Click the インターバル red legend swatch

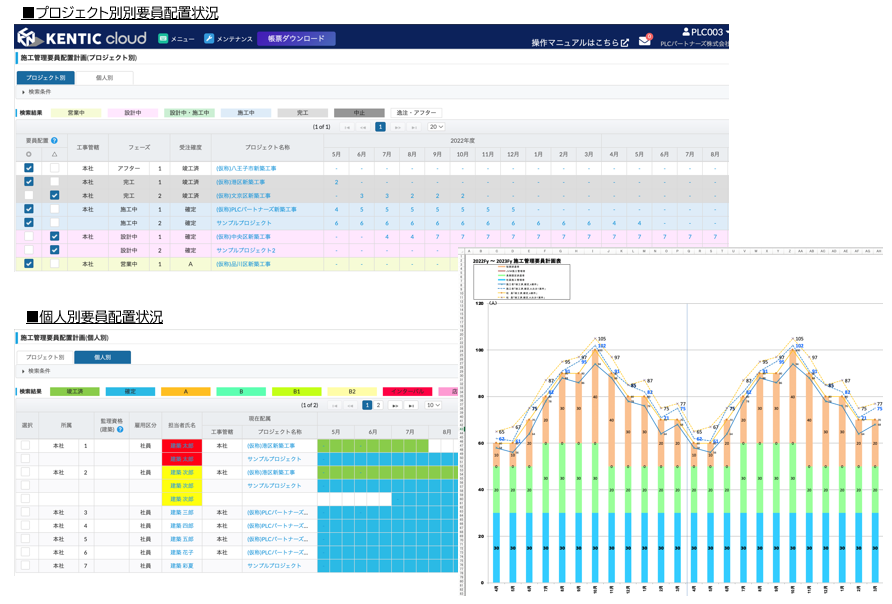tap(407, 391)
